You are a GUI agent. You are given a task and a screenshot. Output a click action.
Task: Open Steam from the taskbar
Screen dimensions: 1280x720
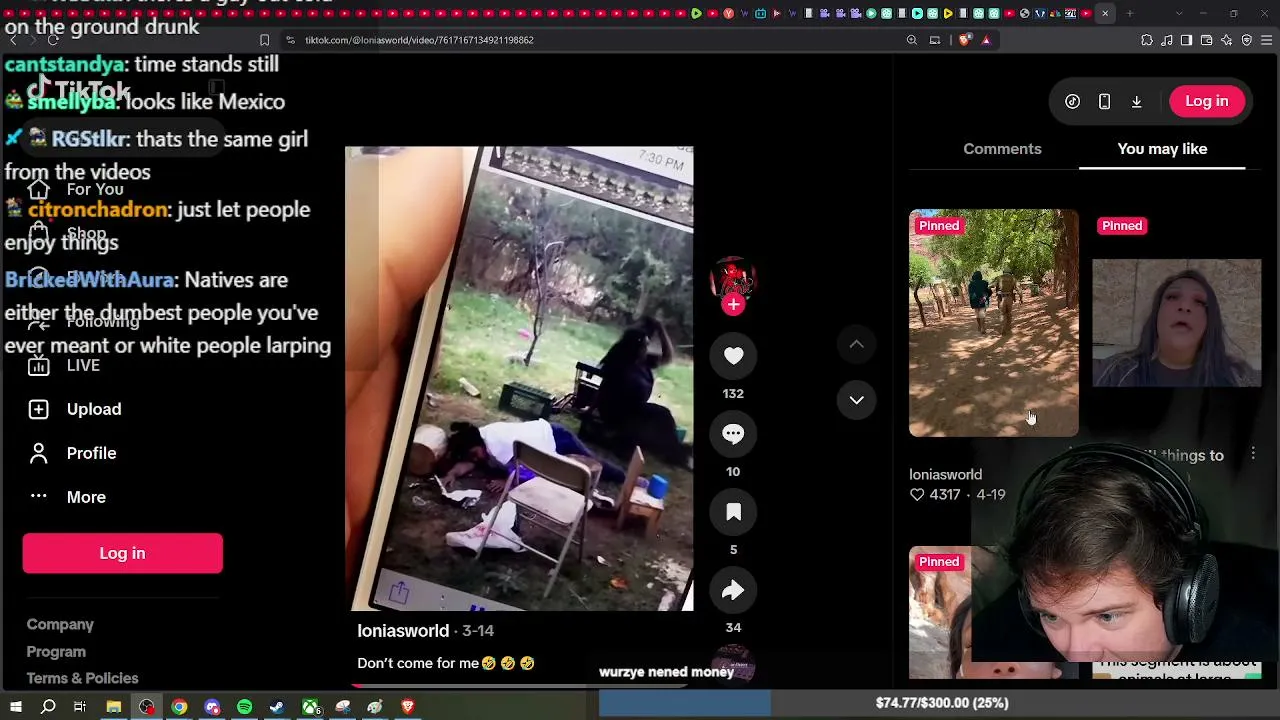click(x=277, y=707)
